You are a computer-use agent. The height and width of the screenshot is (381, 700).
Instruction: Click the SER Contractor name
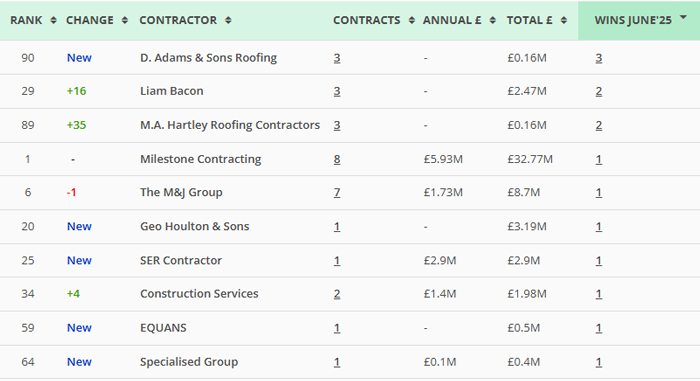coord(181,260)
